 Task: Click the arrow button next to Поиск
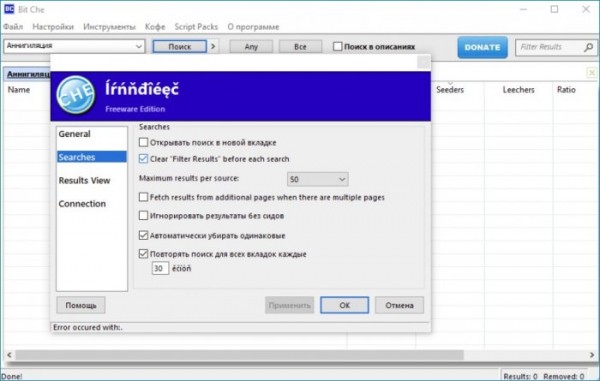tap(213, 46)
